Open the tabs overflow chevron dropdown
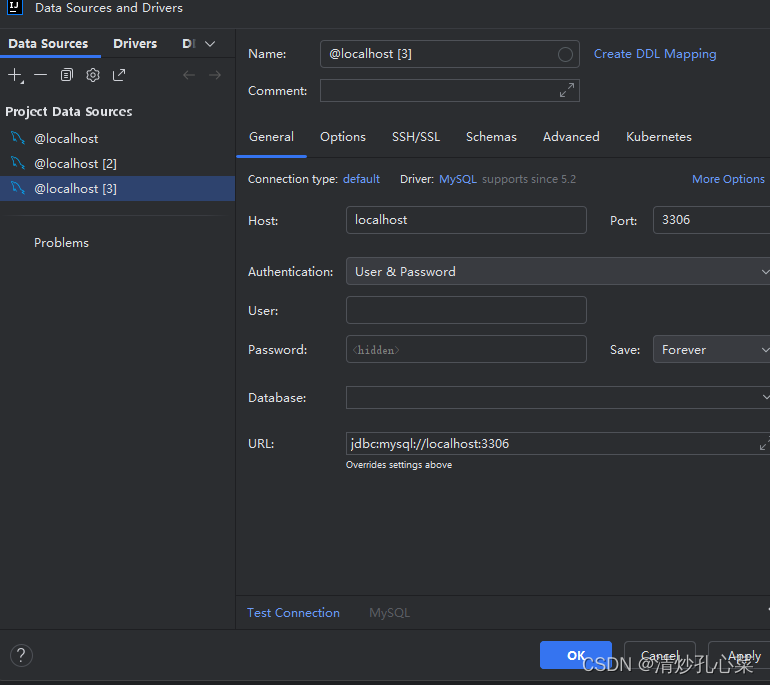770x685 pixels. click(210, 44)
